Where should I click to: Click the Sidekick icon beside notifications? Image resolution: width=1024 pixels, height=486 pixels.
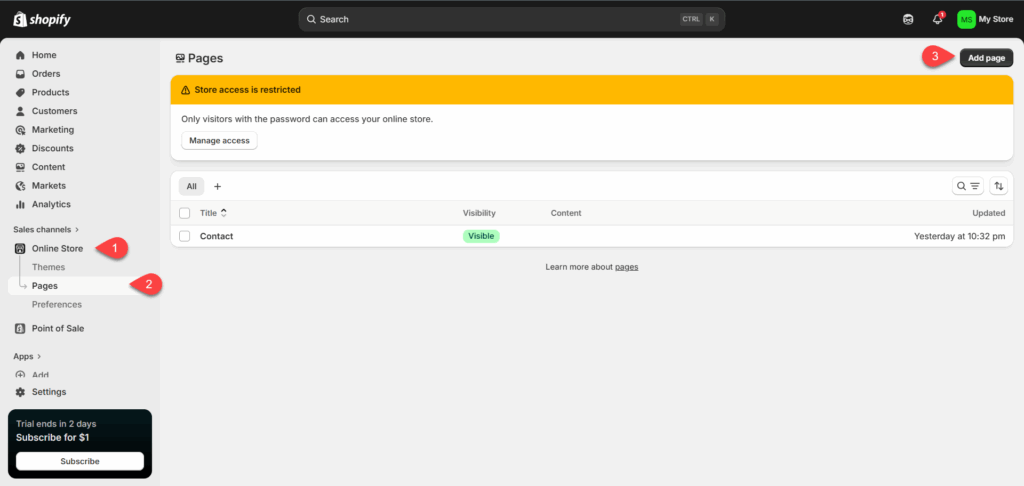point(908,19)
